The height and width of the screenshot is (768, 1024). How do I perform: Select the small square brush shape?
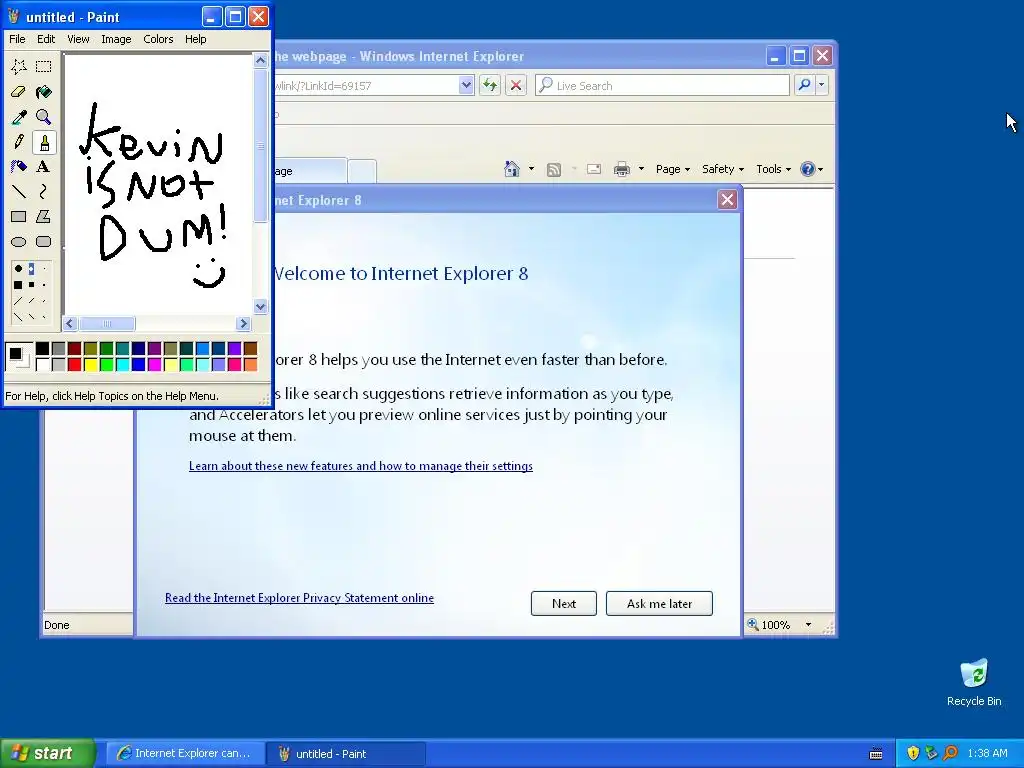[44, 285]
